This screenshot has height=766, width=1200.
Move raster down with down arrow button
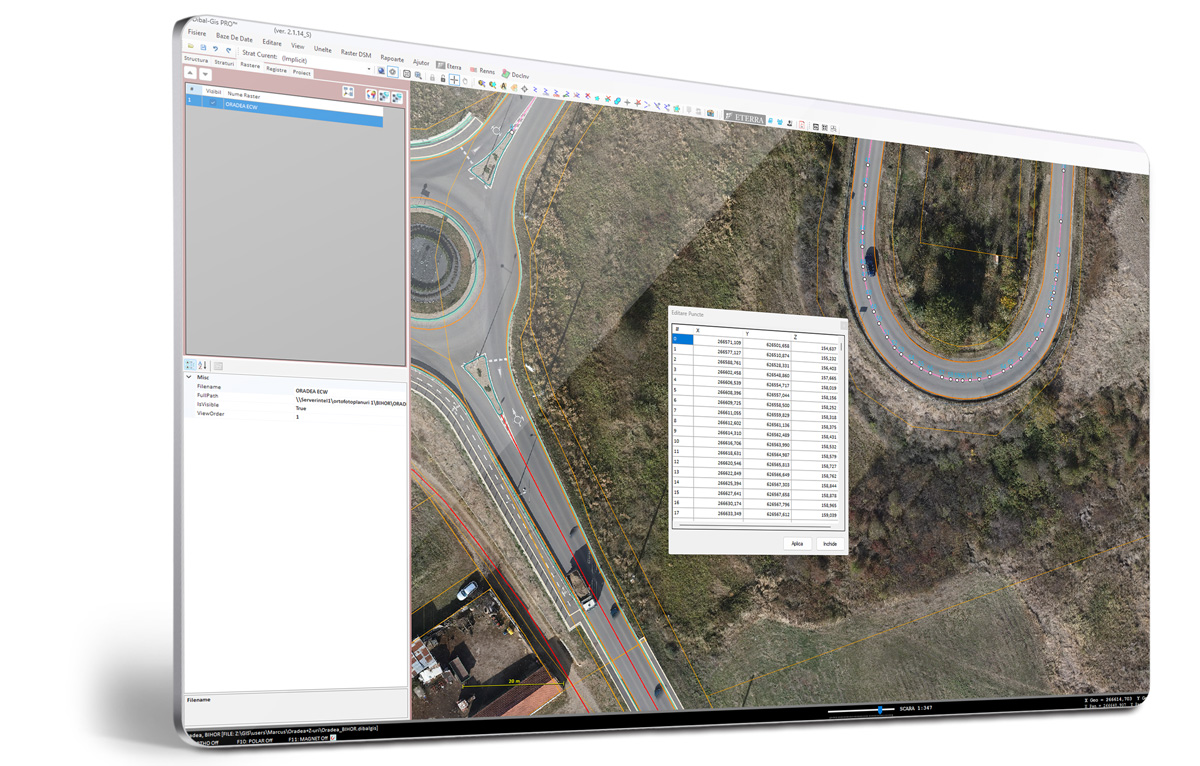pos(206,74)
